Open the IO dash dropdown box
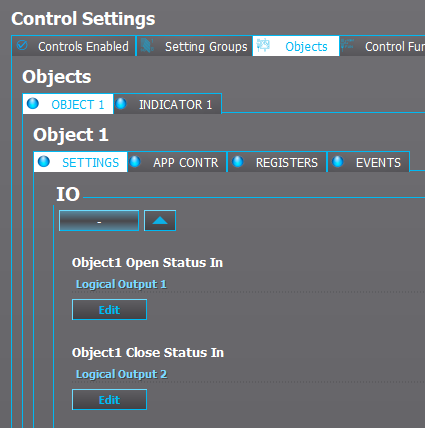The height and width of the screenshot is (428, 425). 99,221
